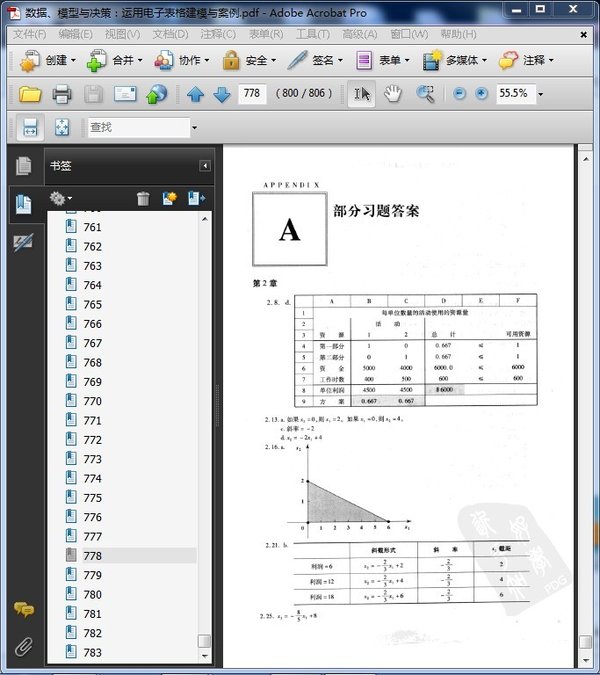Open the bookmark options gear dropdown
The image size is (600, 675).
click(61, 199)
